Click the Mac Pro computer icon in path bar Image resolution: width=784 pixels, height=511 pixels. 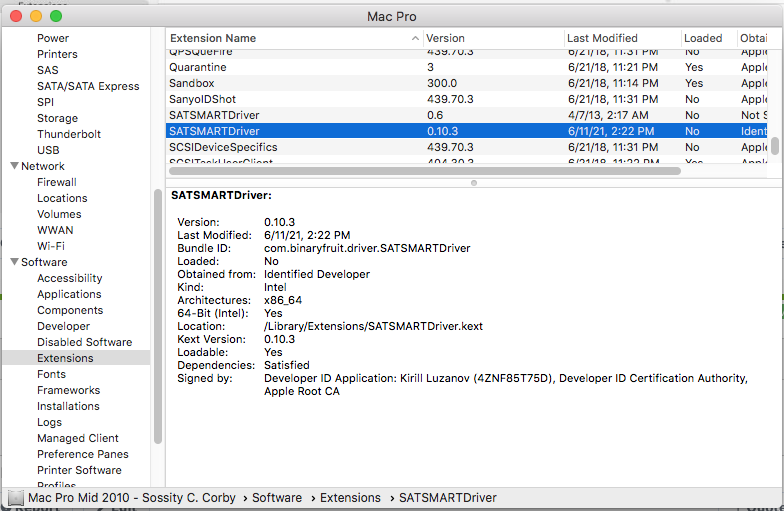click(x=16, y=498)
